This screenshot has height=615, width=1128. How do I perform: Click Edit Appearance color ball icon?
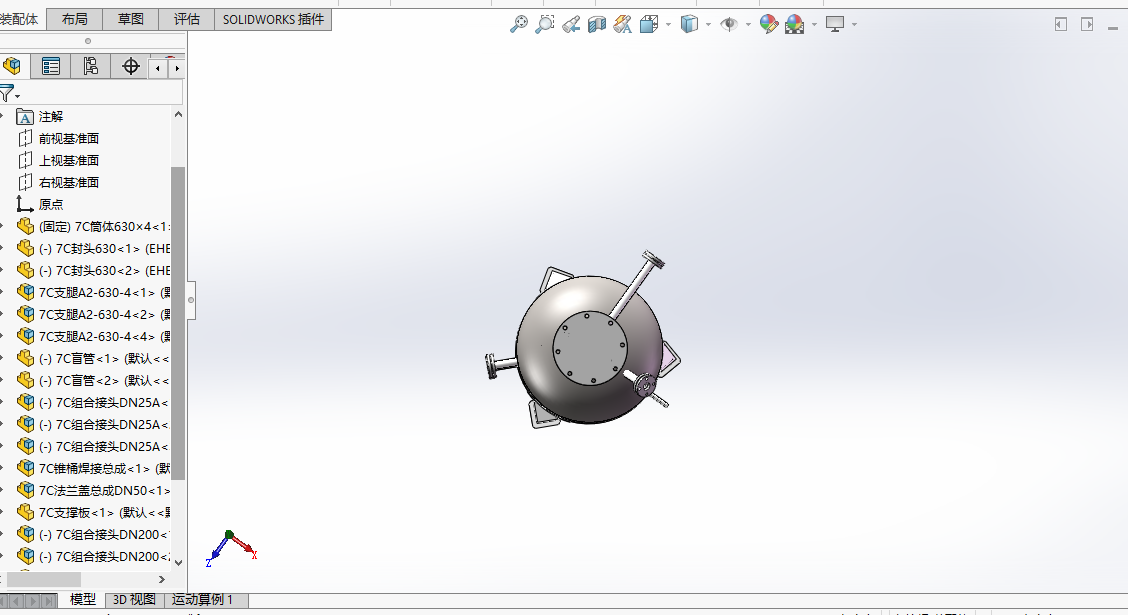(768, 24)
